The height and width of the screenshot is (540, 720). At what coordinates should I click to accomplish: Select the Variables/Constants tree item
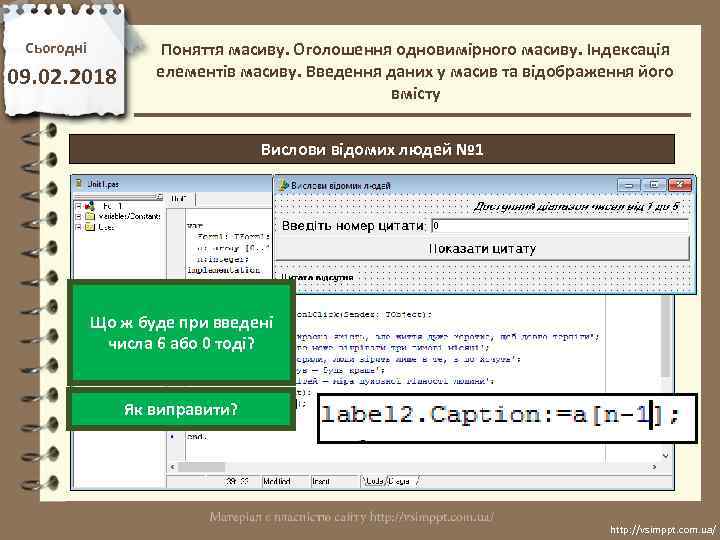pyautogui.click(x=129, y=216)
